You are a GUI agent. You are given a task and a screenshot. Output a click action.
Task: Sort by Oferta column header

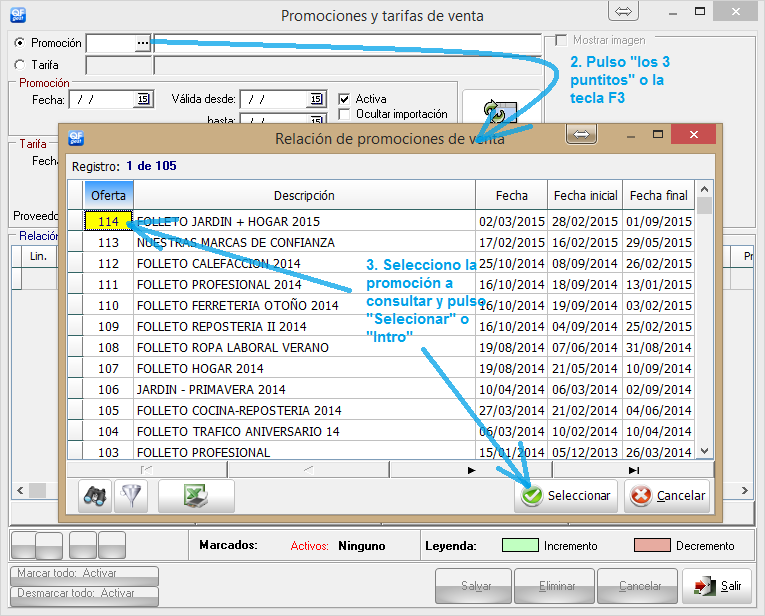[108, 195]
